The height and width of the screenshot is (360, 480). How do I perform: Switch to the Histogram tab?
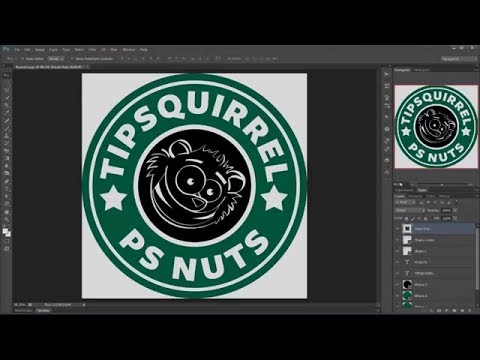tap(422, 70)
